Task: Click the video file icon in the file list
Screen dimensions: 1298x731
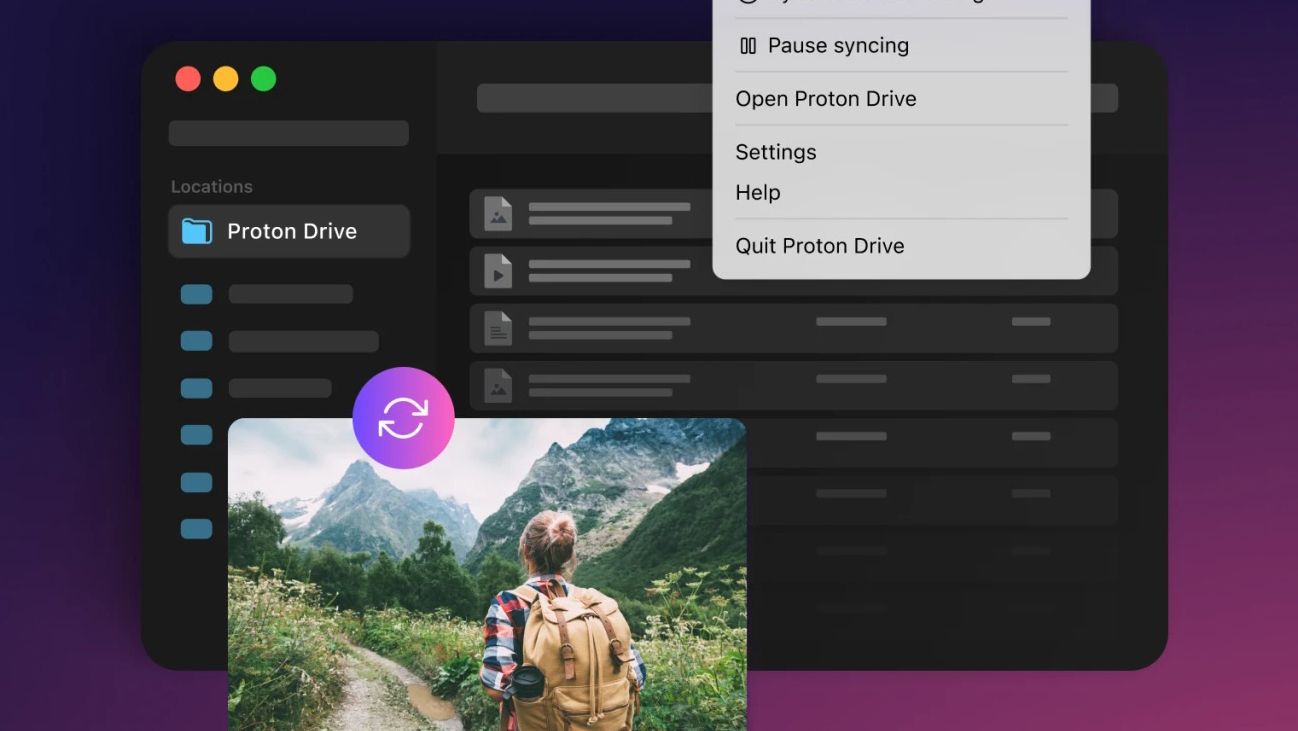Action: pyautogui.click(x=497, y=270)
